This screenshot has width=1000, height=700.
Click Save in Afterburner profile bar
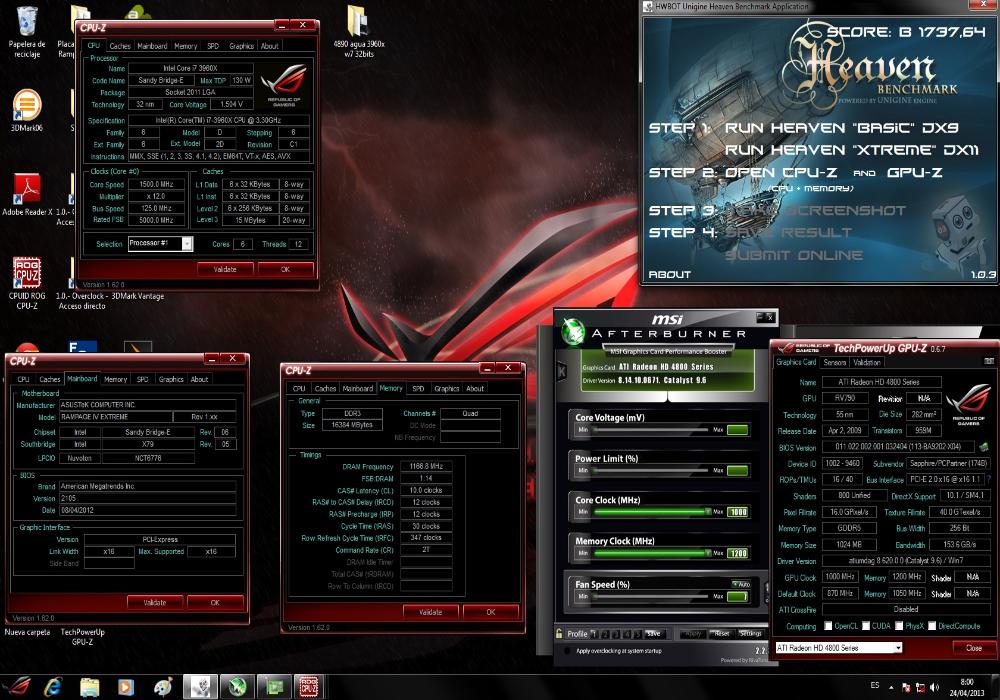click(654, 634)
